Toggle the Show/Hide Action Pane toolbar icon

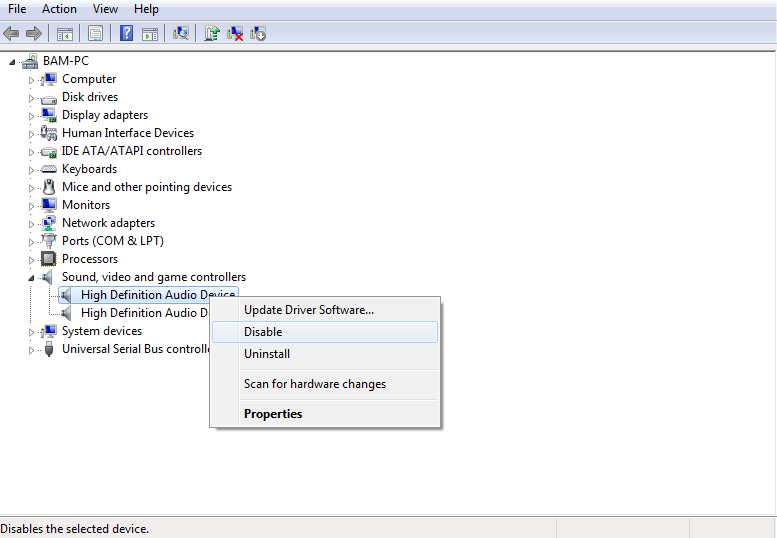(150, 34)
